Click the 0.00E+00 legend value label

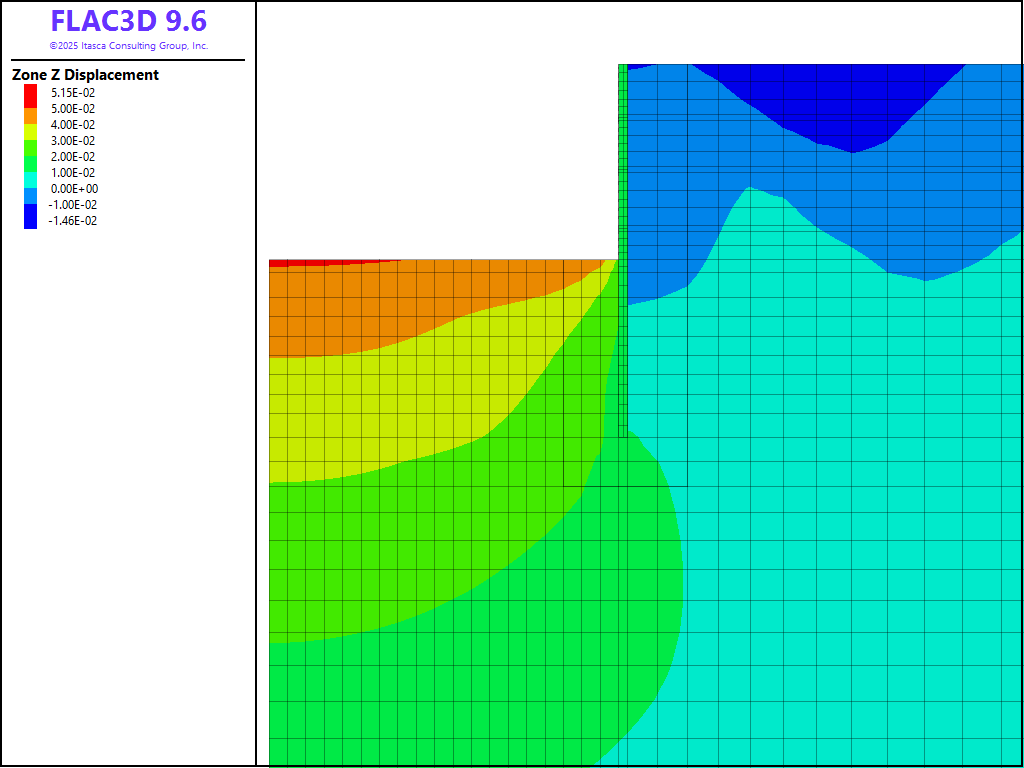75,189
